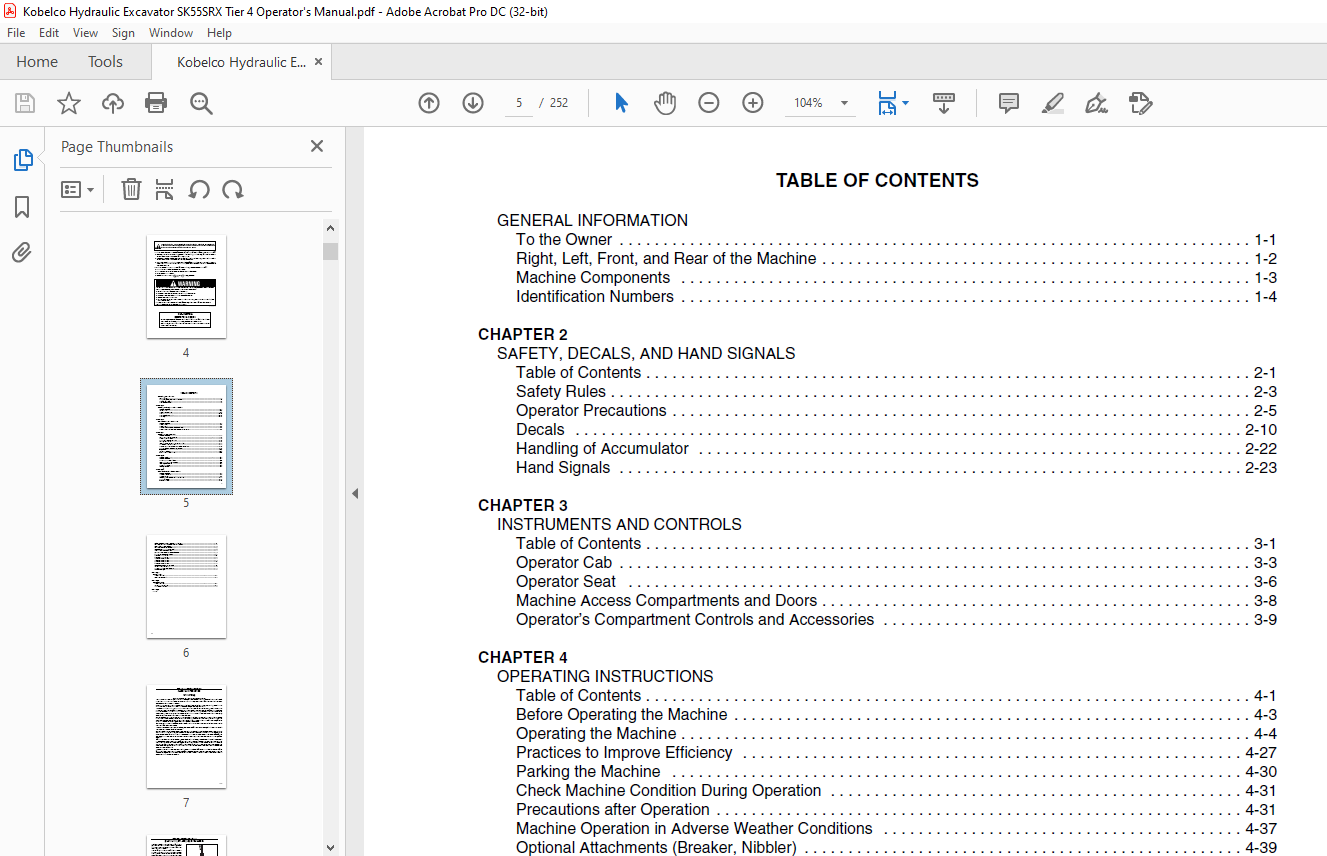Image resolution: width=1327 pixels, height=856 pixels.
Task: Delete selected page with the trash icon
Action: [x=131, y=189]
